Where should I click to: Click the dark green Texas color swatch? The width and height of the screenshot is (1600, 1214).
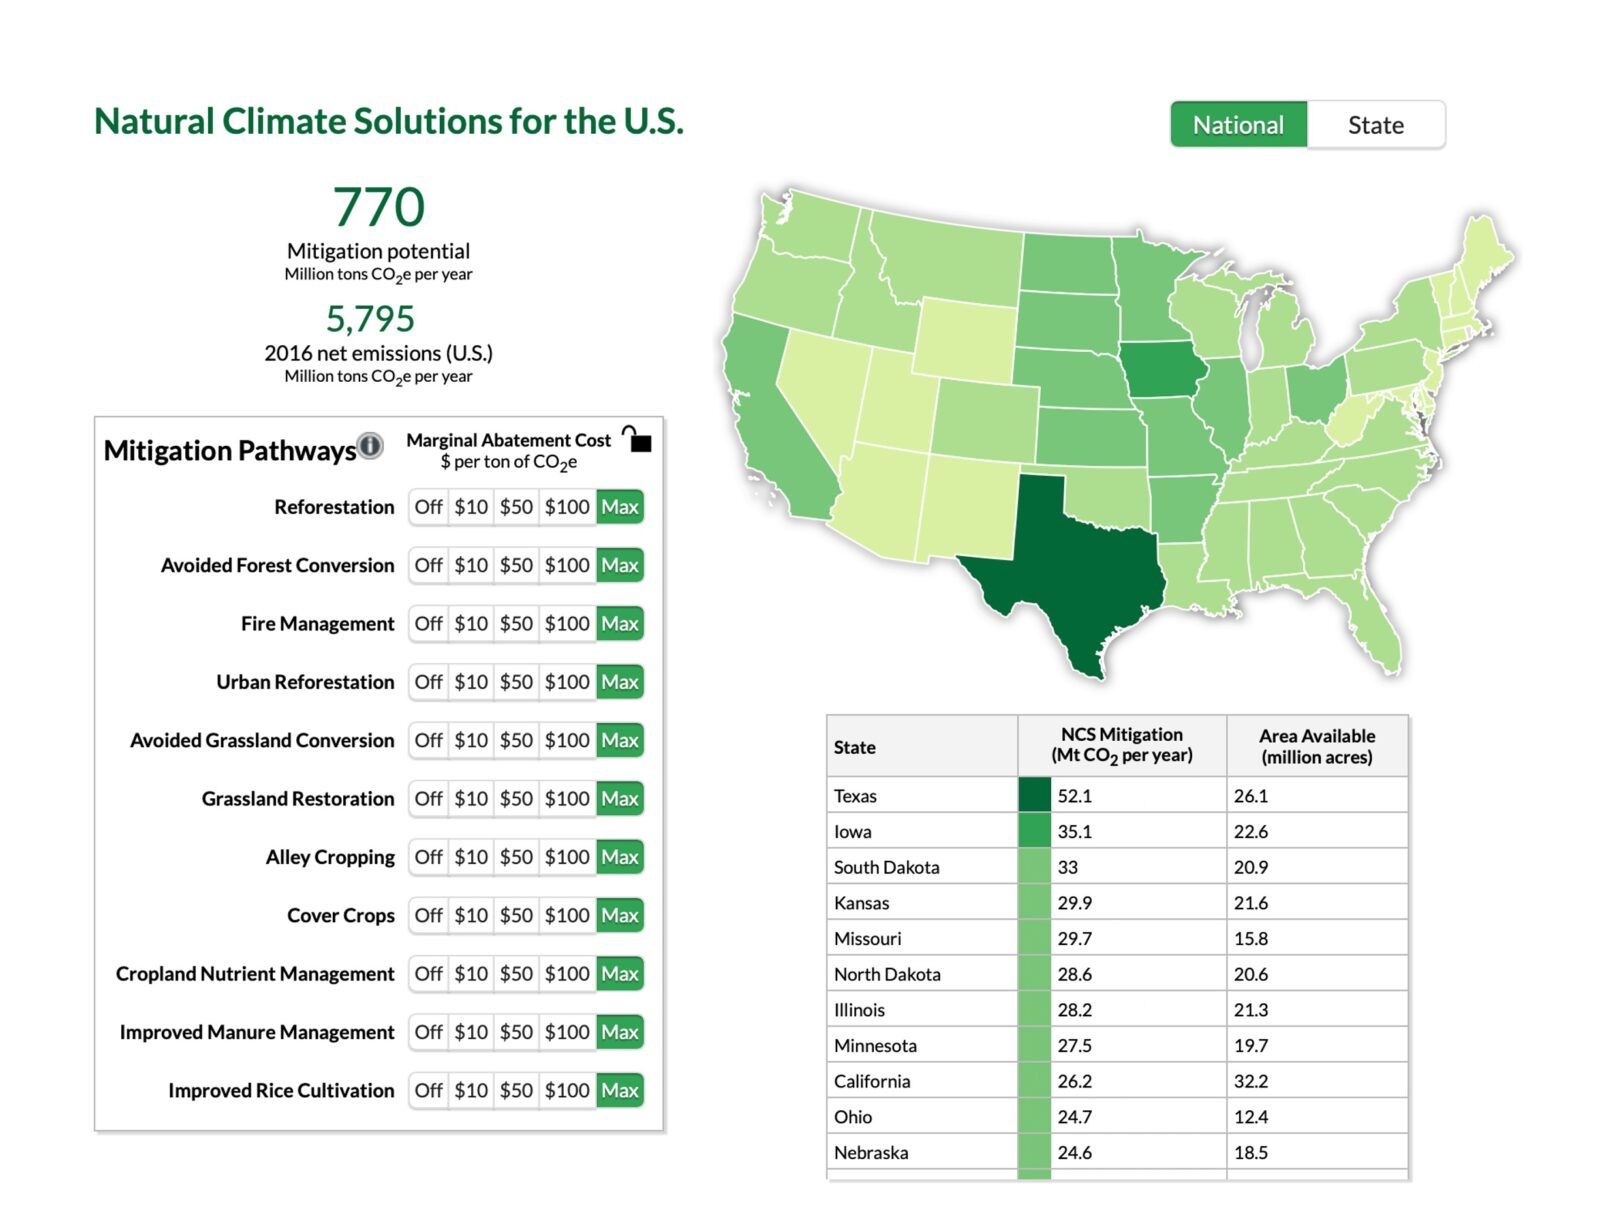(x=1034, y=795)
